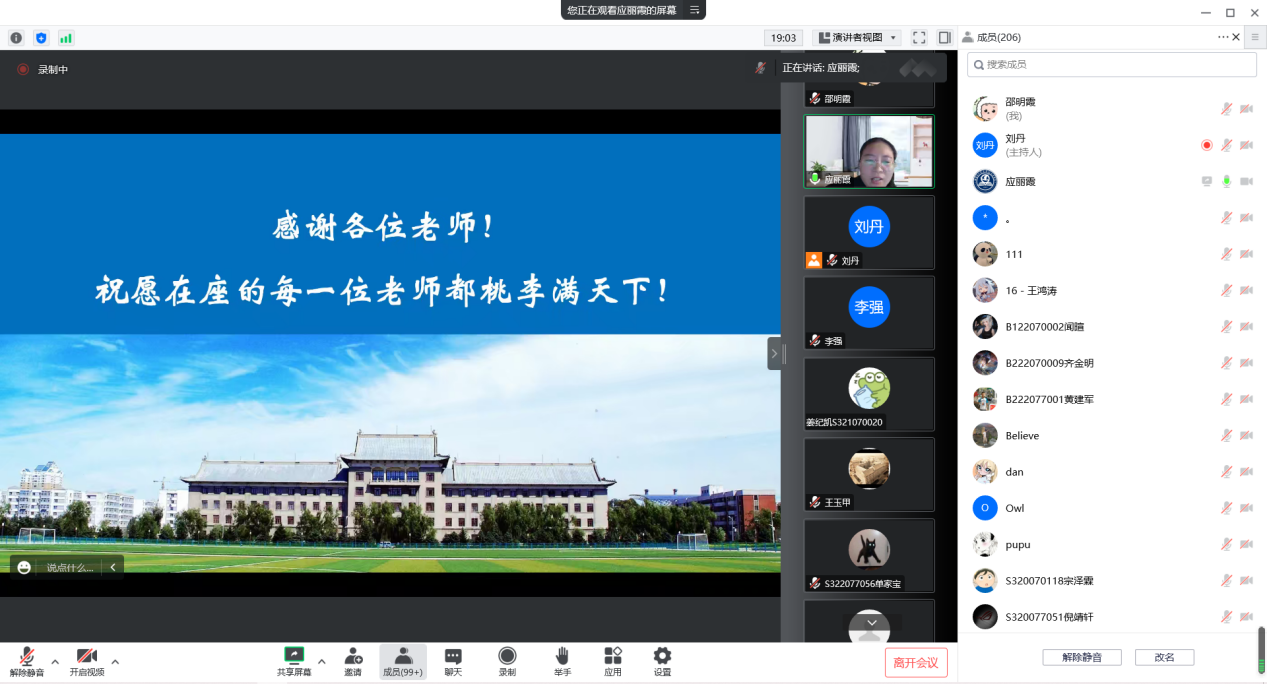Open the three-dot menu in members panel

[x=1222, y=37]
